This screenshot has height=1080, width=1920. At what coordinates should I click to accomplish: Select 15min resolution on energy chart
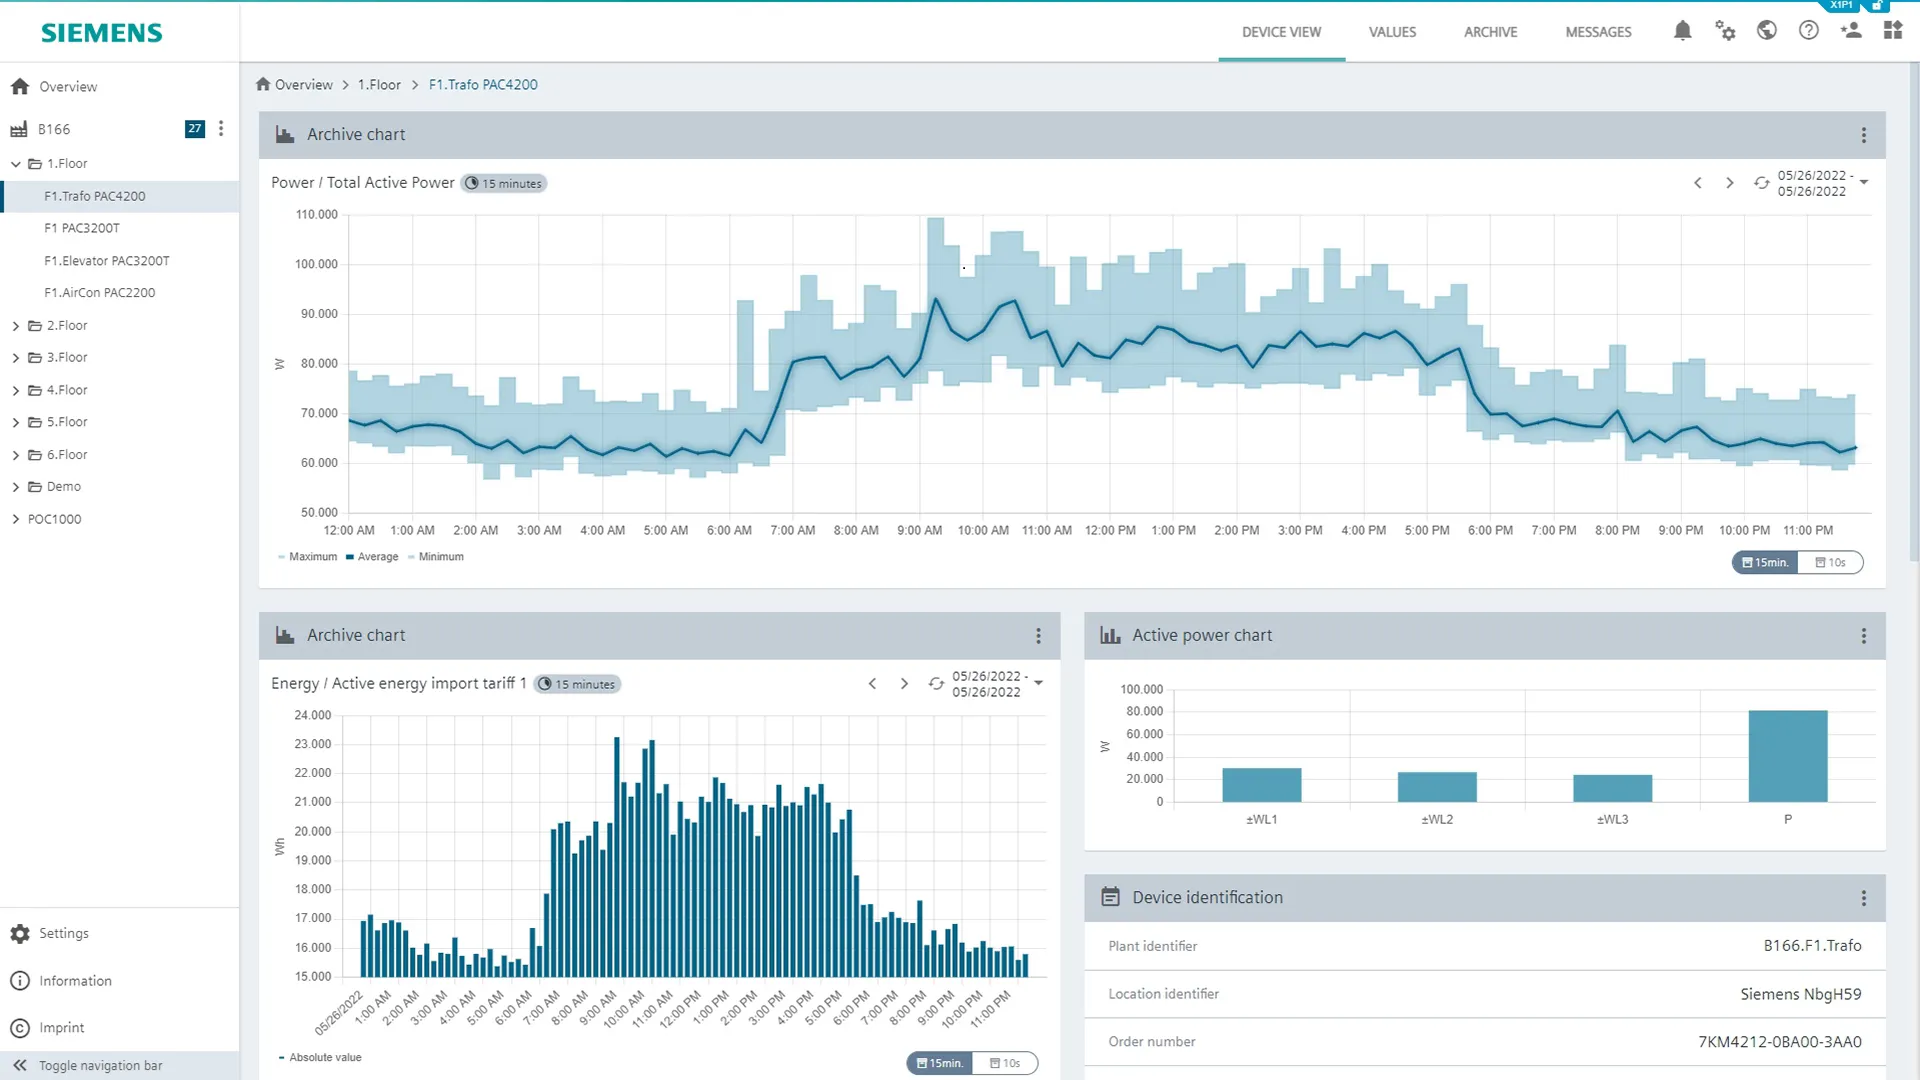coord(940,1063)
